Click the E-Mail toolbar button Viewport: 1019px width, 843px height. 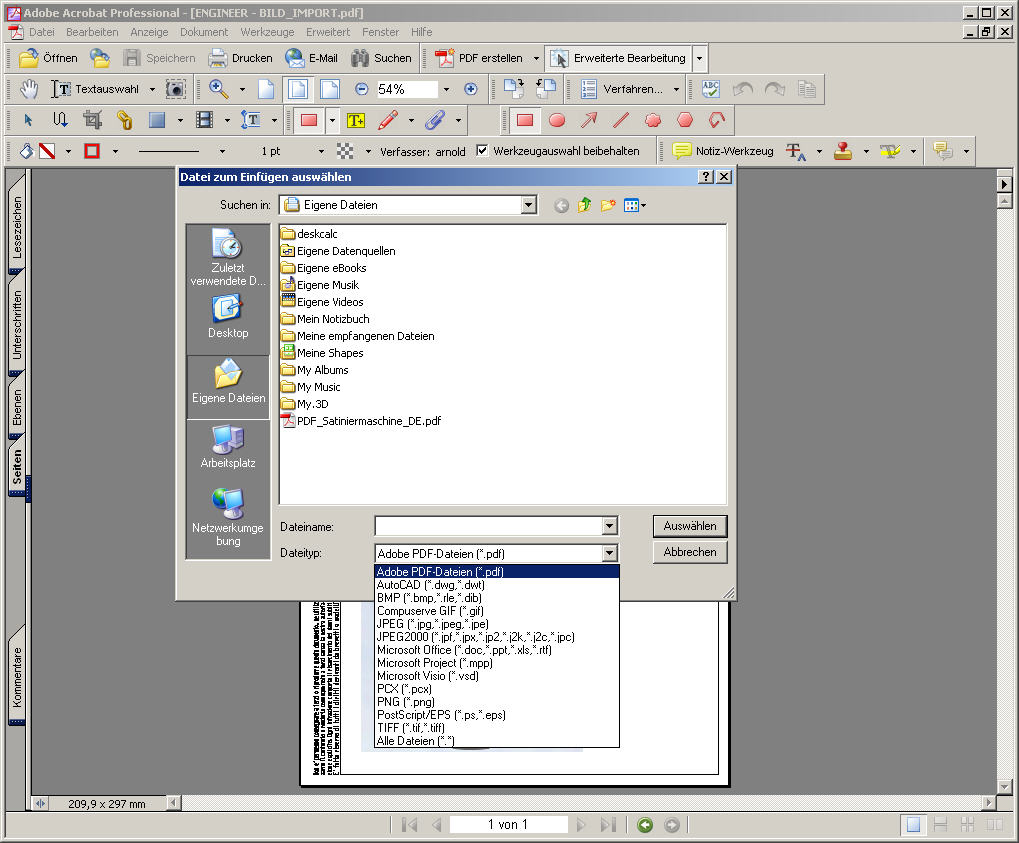pyautogui.click(x=311, y=58)
